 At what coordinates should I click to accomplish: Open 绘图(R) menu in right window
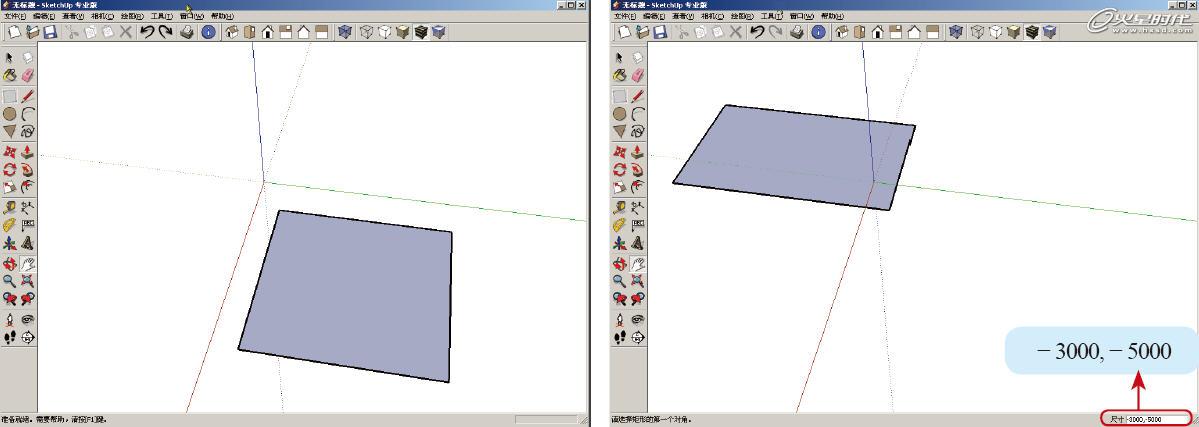point(742,16)
